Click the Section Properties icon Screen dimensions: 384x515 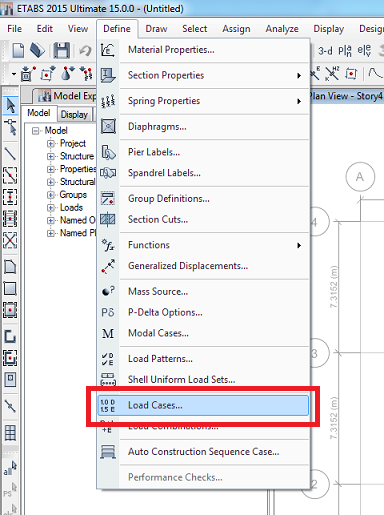pos(108,75)
